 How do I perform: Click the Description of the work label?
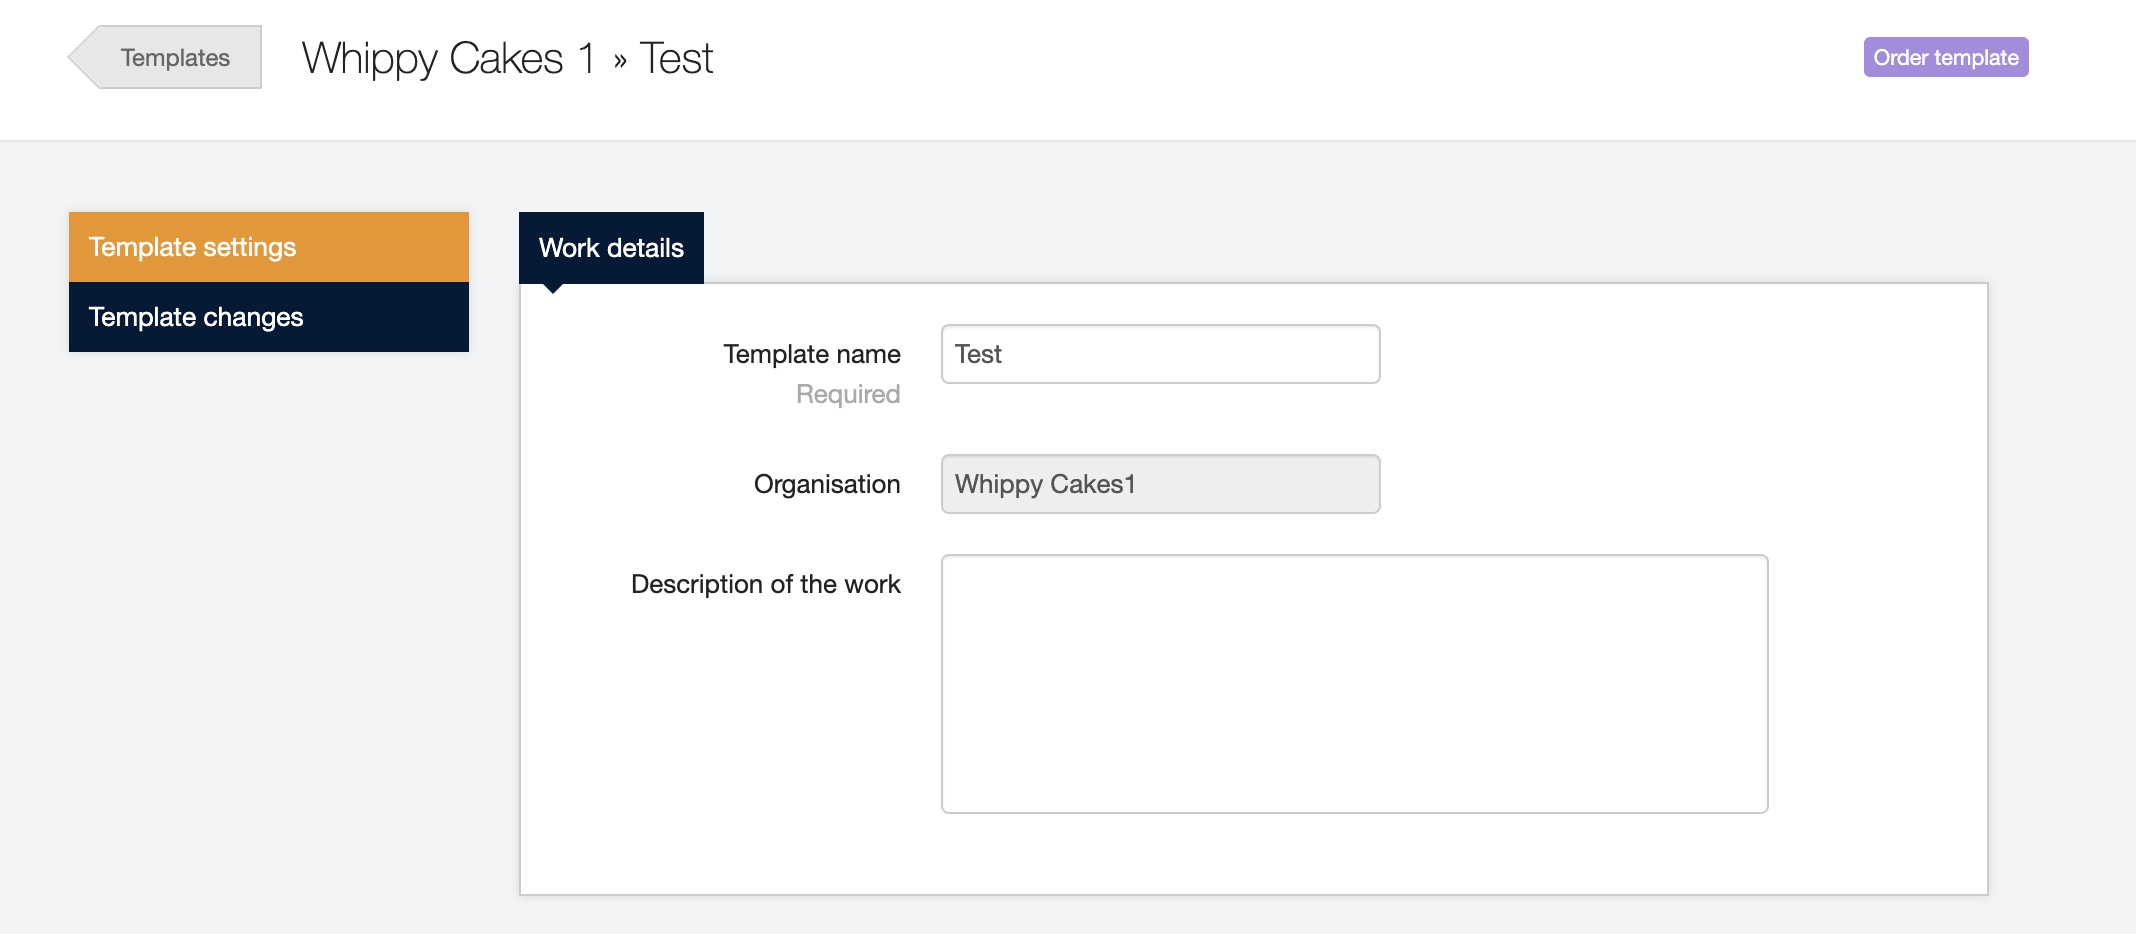[x=765, y=584]
